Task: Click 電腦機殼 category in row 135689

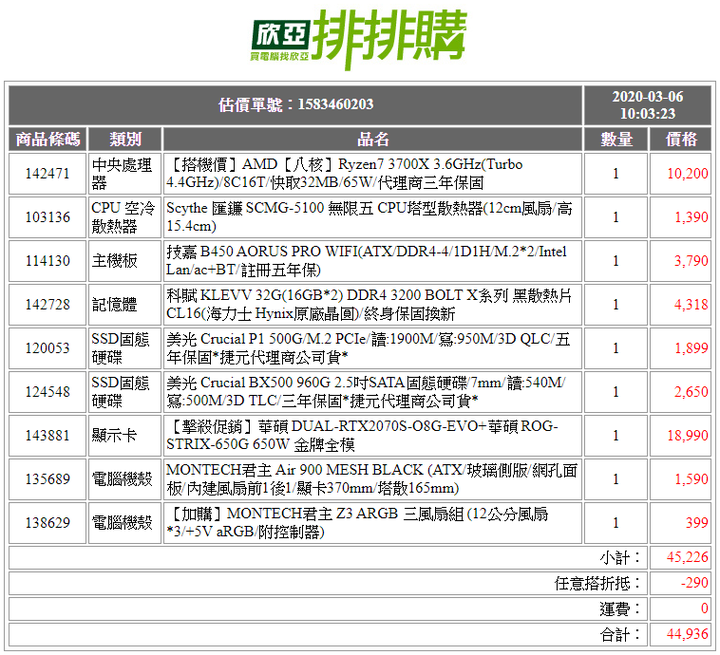Action: (125, 479)
